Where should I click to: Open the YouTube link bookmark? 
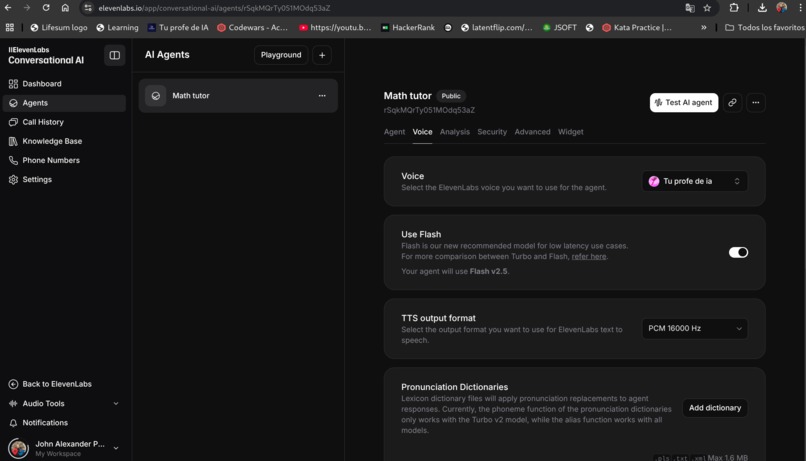click(x=335, y=28)
